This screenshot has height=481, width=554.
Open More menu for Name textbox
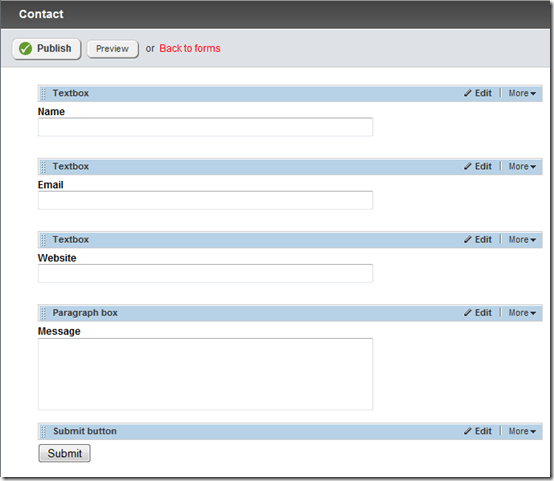pos(522,93)
